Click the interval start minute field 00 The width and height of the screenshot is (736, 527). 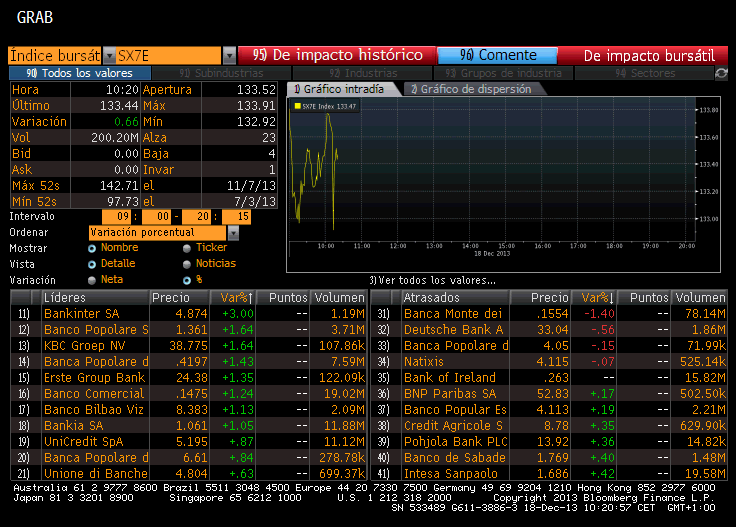tap(156, 216)
